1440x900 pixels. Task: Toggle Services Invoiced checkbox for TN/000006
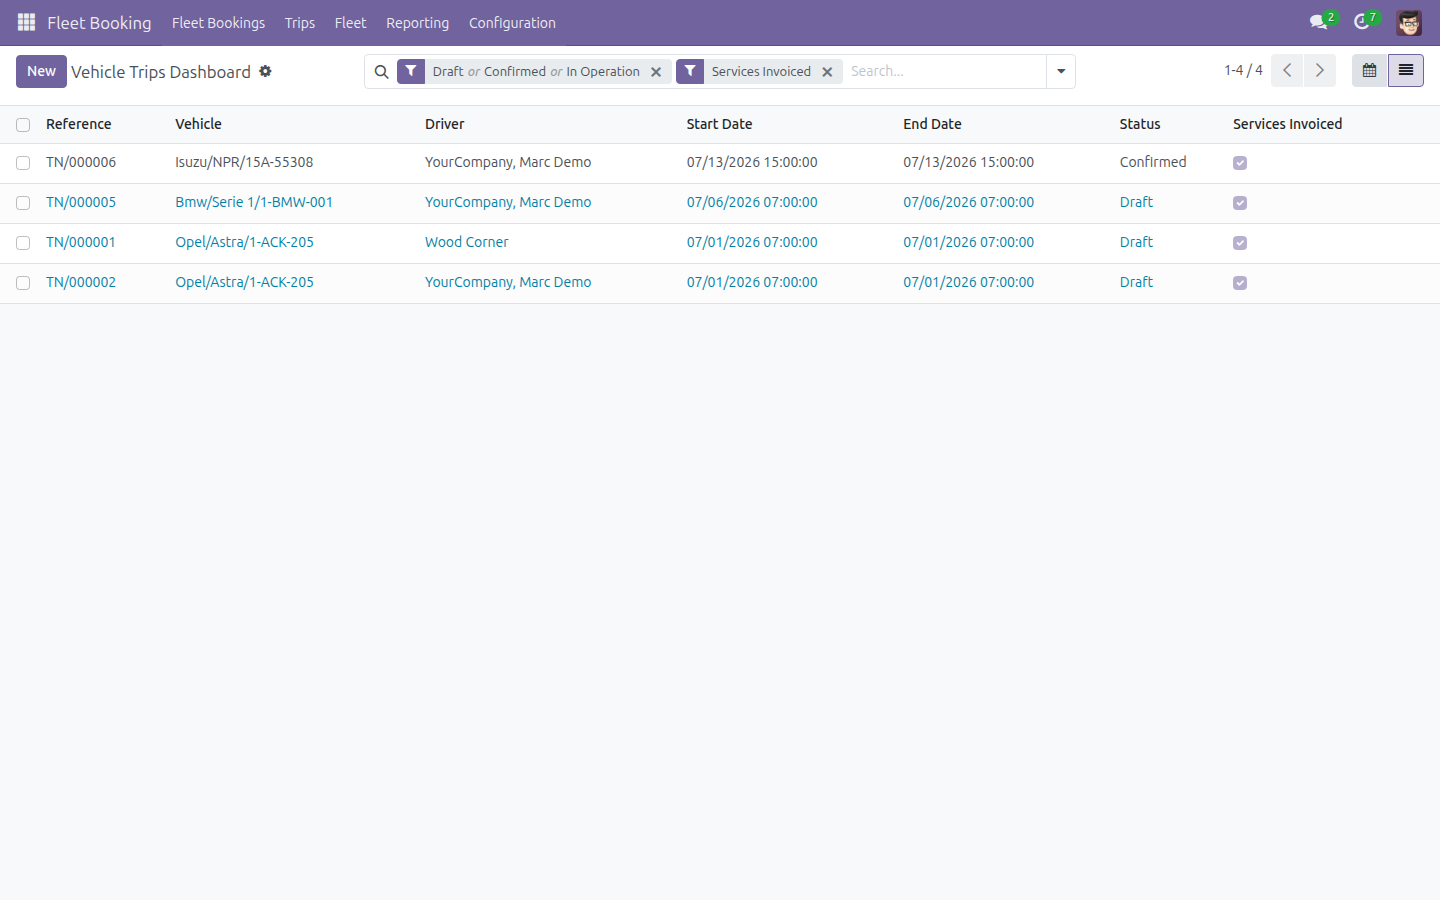point(1240,163)
